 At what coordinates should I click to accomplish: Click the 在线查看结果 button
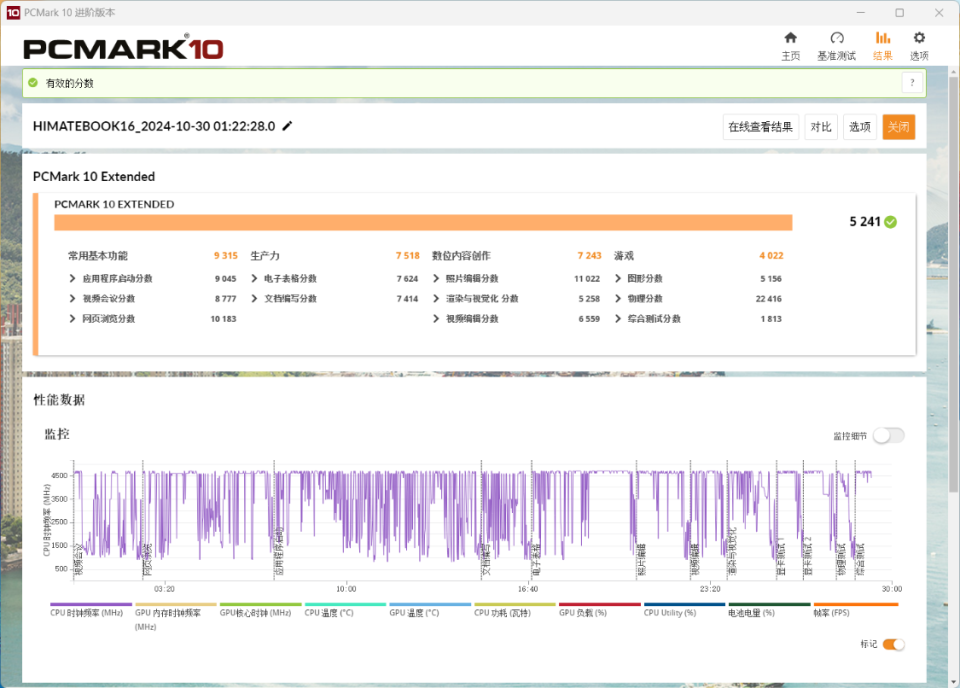tap(760, 127)
